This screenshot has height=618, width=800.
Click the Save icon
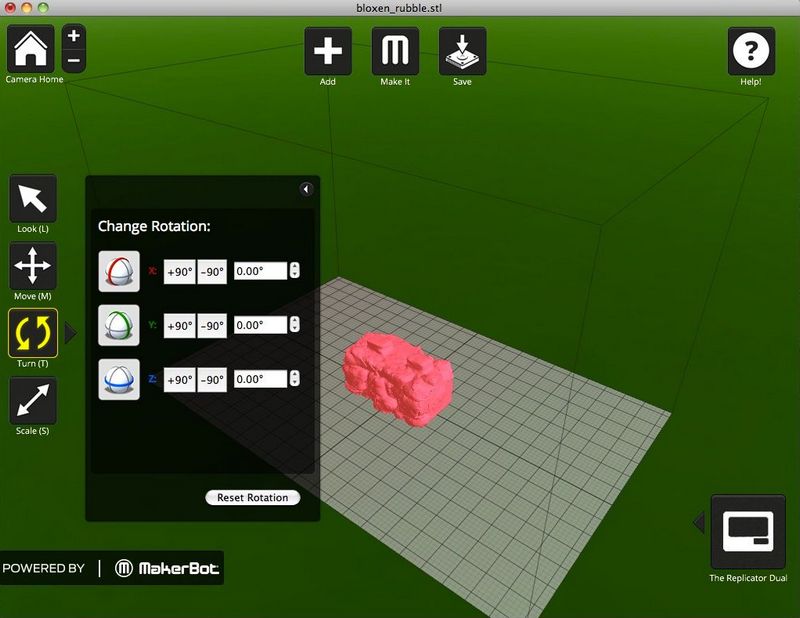(x=462, y=51)
